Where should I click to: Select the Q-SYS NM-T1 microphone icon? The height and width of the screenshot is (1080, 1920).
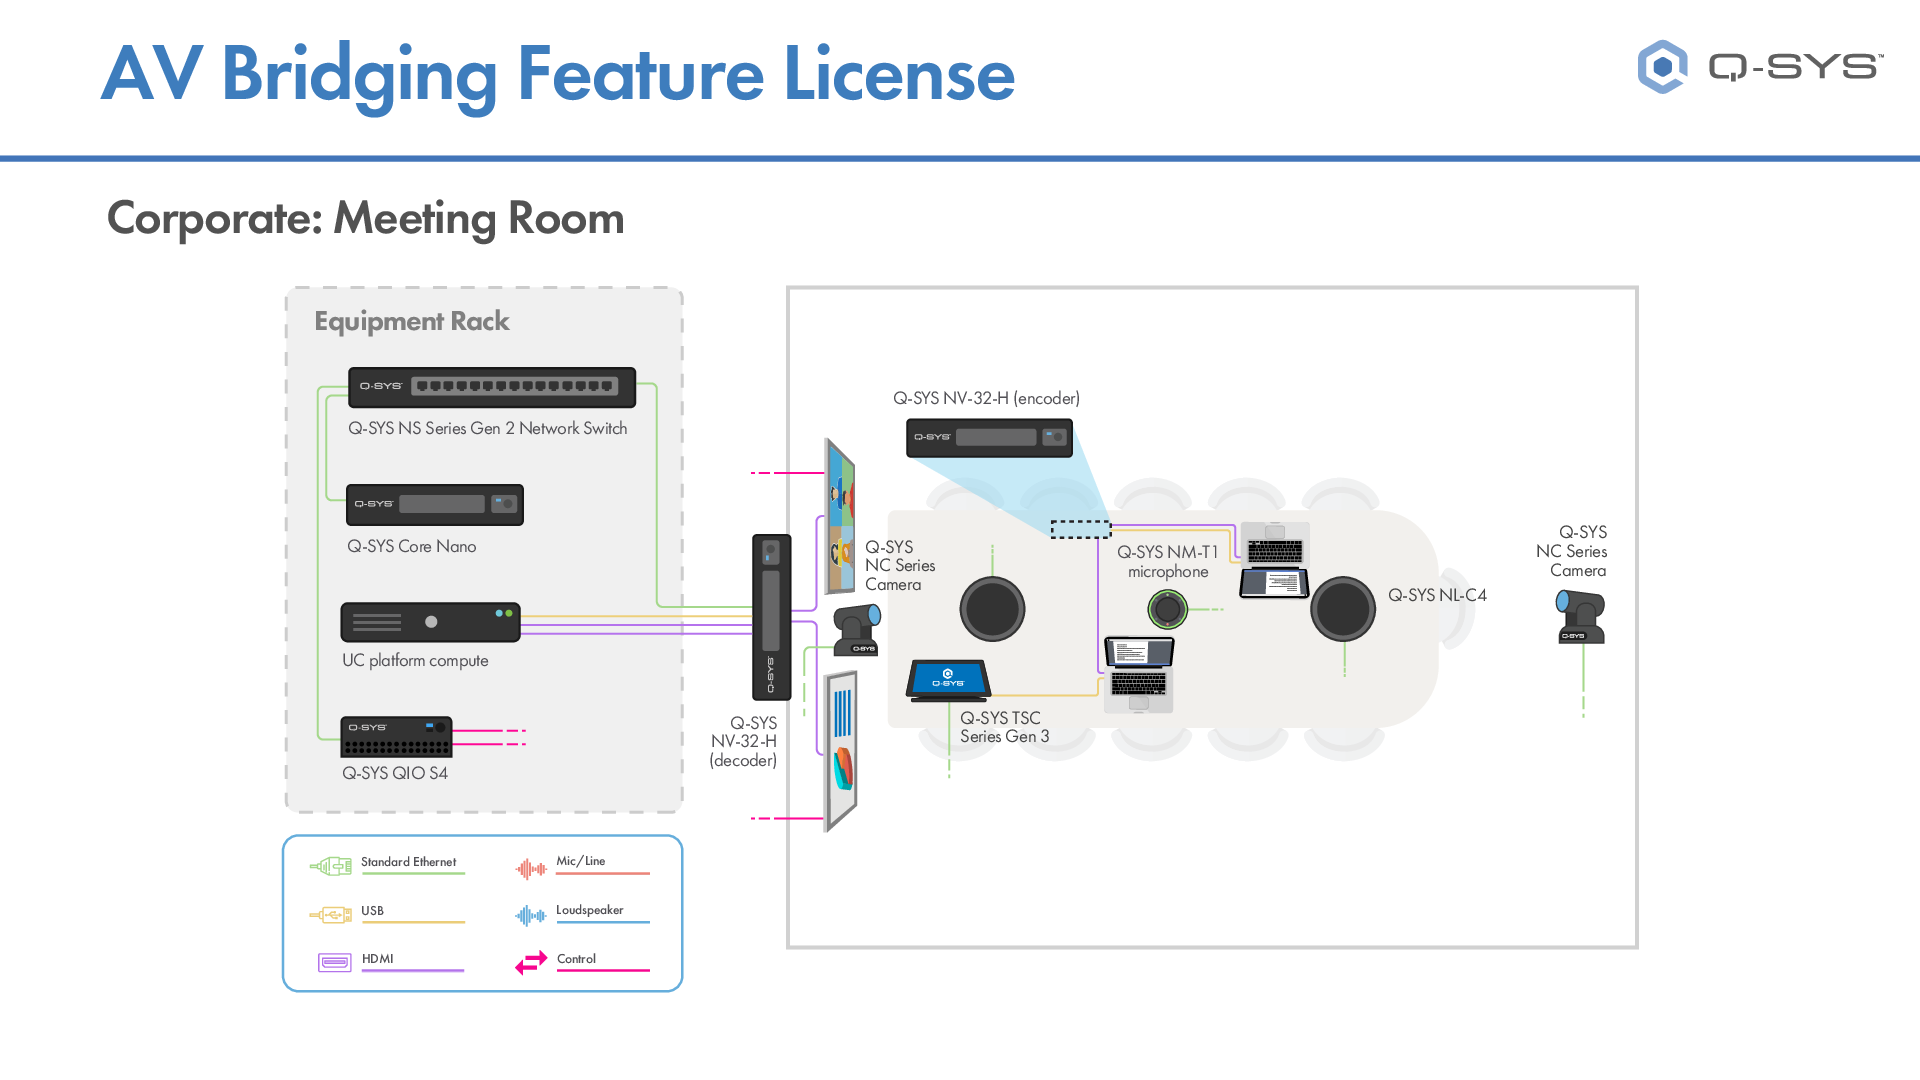point(1168,609)
